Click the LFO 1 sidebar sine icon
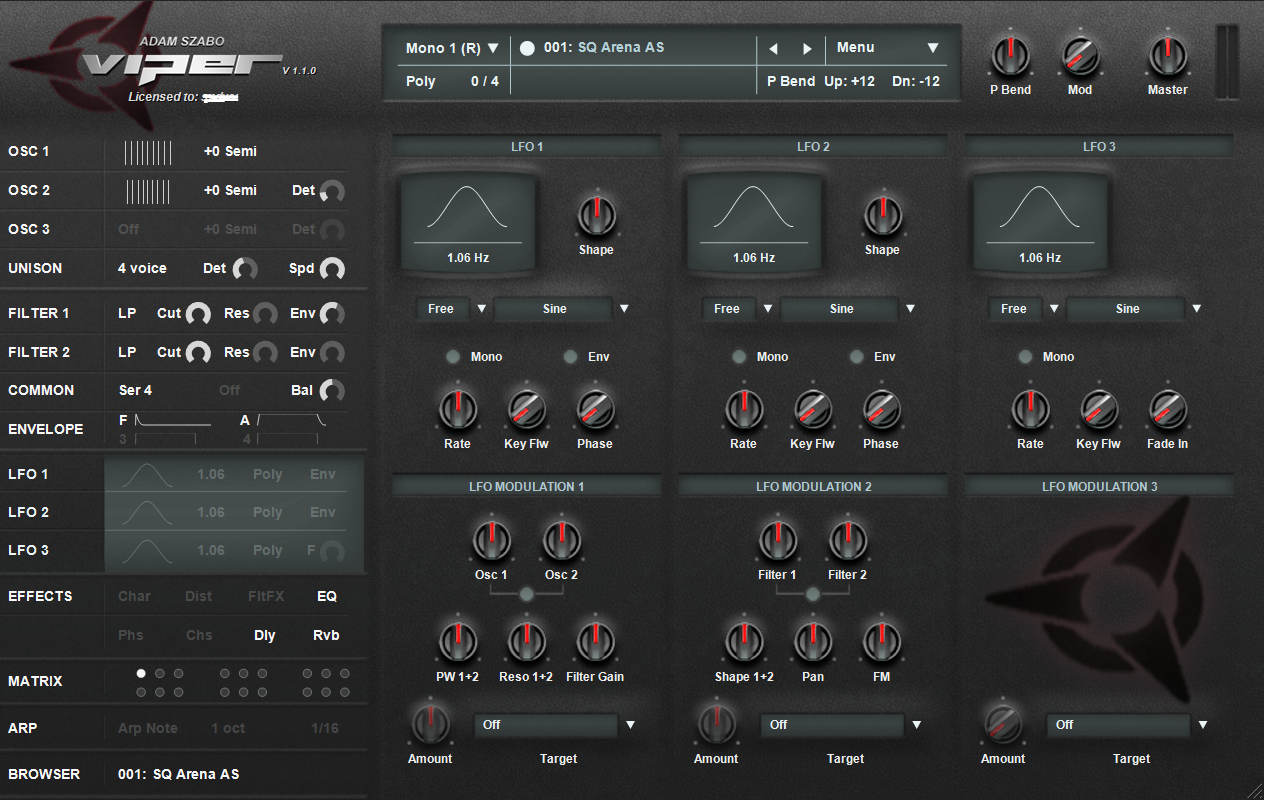 coord(147,474)
